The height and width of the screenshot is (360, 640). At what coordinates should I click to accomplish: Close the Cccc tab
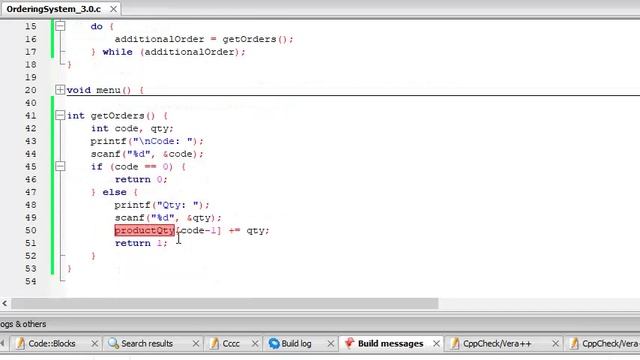tap(255, 344)
